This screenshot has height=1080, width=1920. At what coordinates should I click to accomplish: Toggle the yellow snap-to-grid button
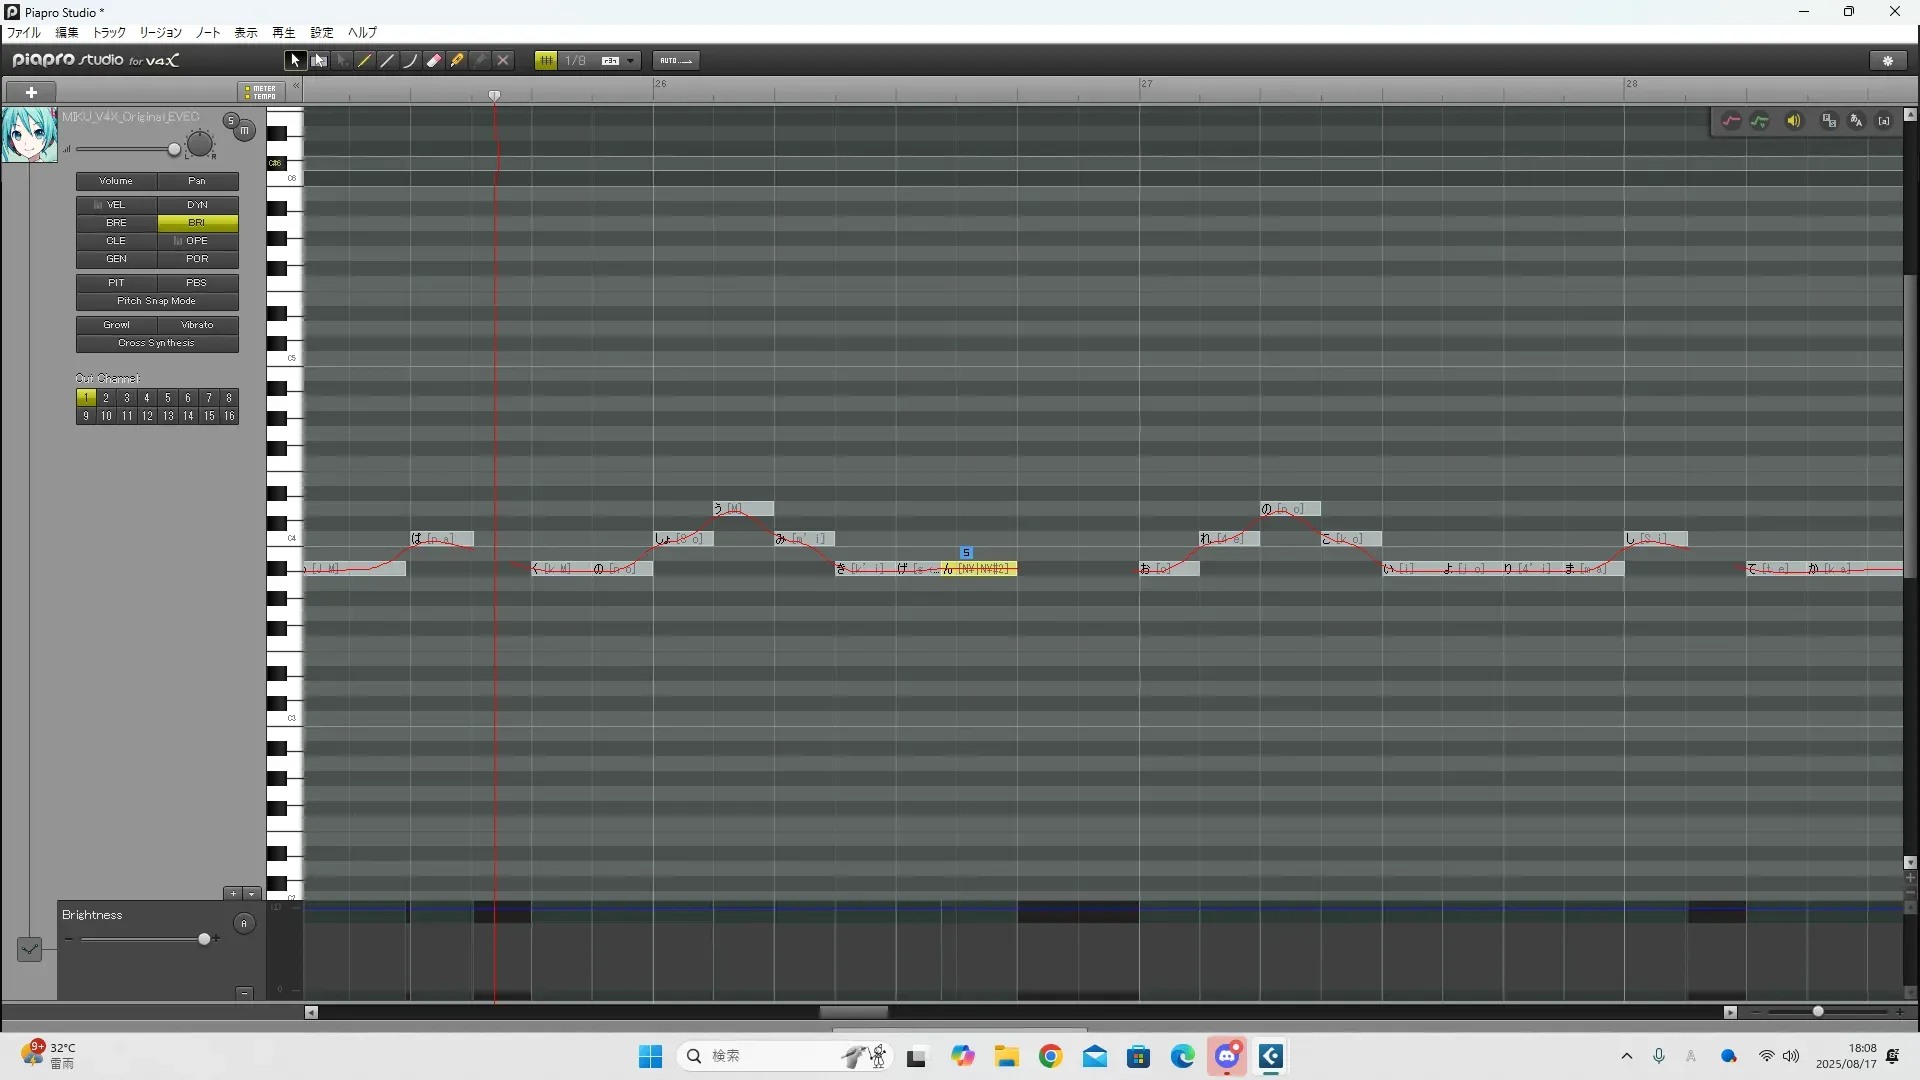[546, 61]
